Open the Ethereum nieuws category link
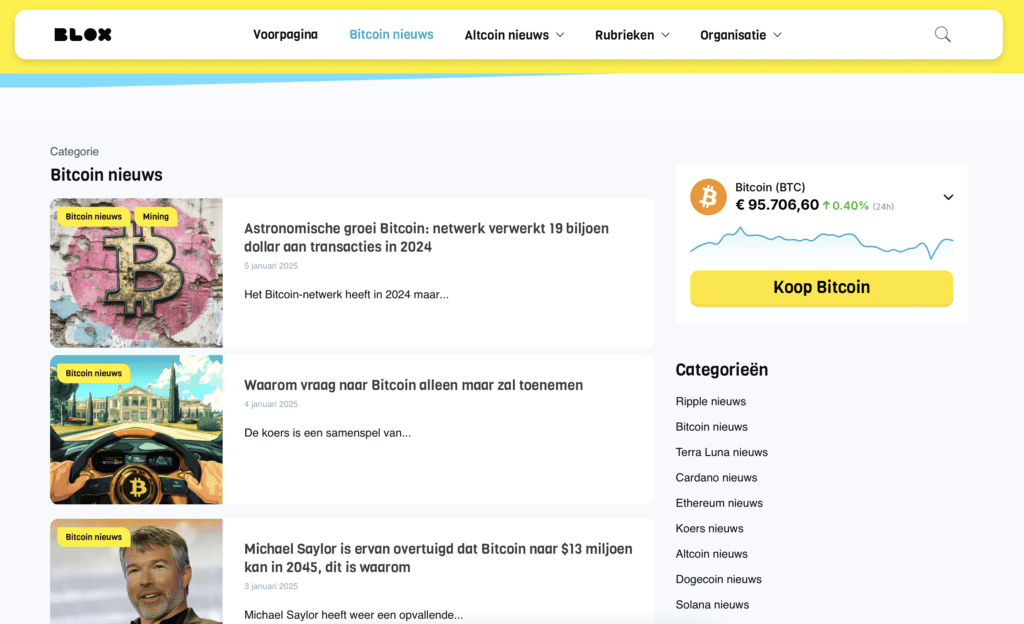The height and width of the screenshot is (624, 1024). (719, 503)
